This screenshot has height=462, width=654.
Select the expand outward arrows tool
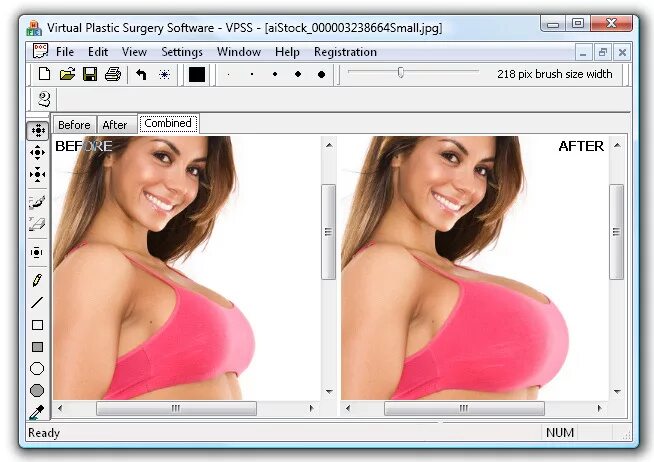(38, 153)
